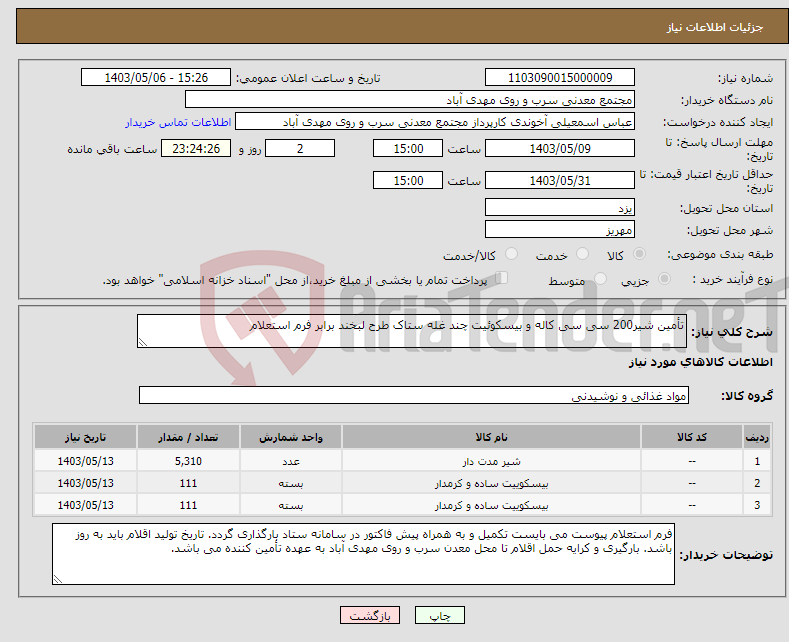Select the متوسط purchase type radio
789x642 pixels.
click(600, 279)
